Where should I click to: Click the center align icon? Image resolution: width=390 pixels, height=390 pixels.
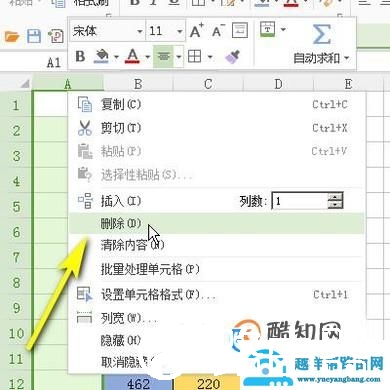point(163,57)
